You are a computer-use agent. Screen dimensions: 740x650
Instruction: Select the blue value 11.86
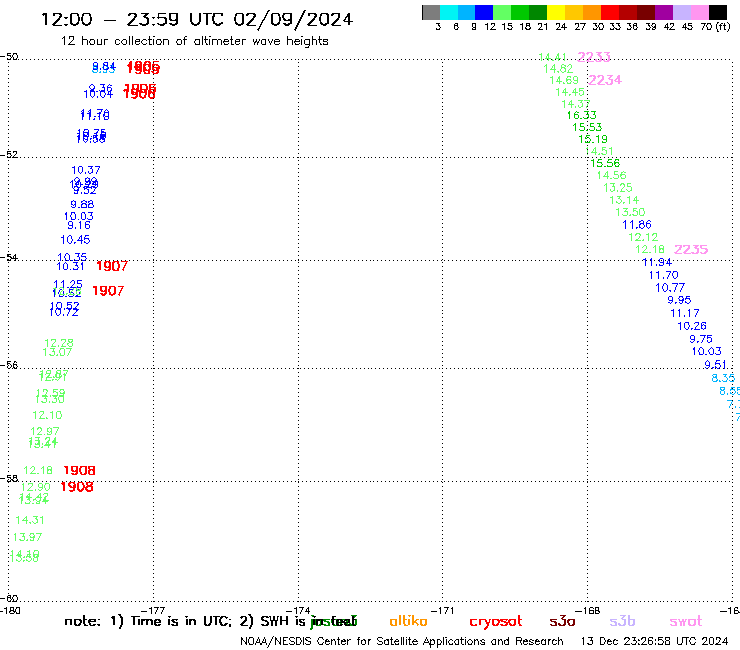click(637, 225)
